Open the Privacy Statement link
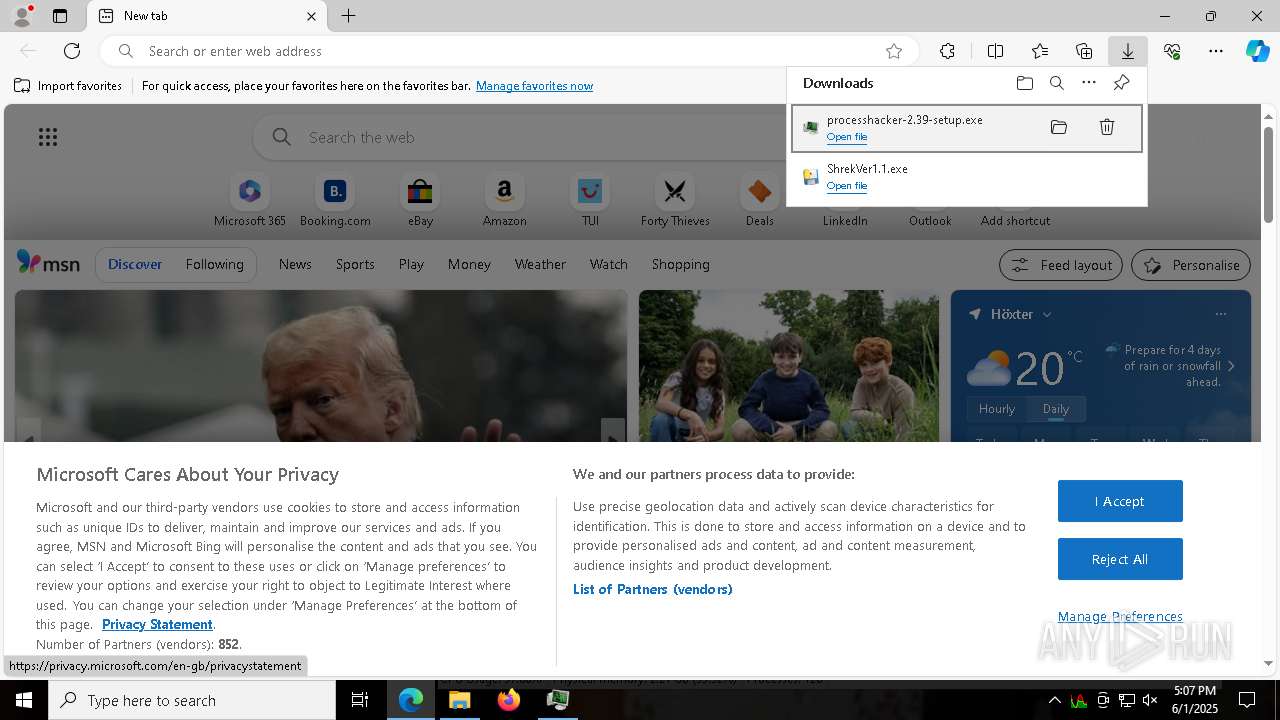This screenshot has width=1280, height=720. click(x=157, y=624)
